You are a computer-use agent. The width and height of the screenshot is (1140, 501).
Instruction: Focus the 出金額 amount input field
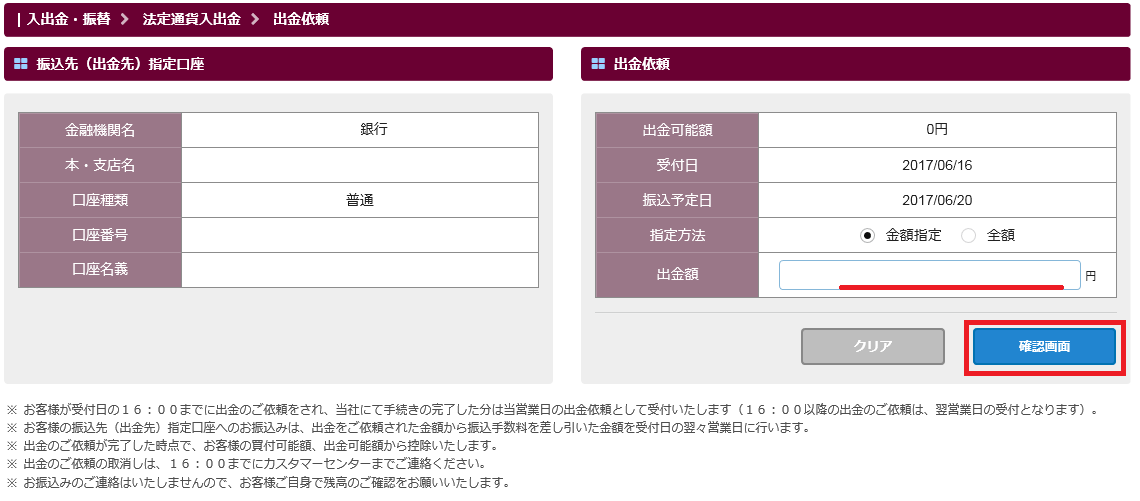point(929,274)
